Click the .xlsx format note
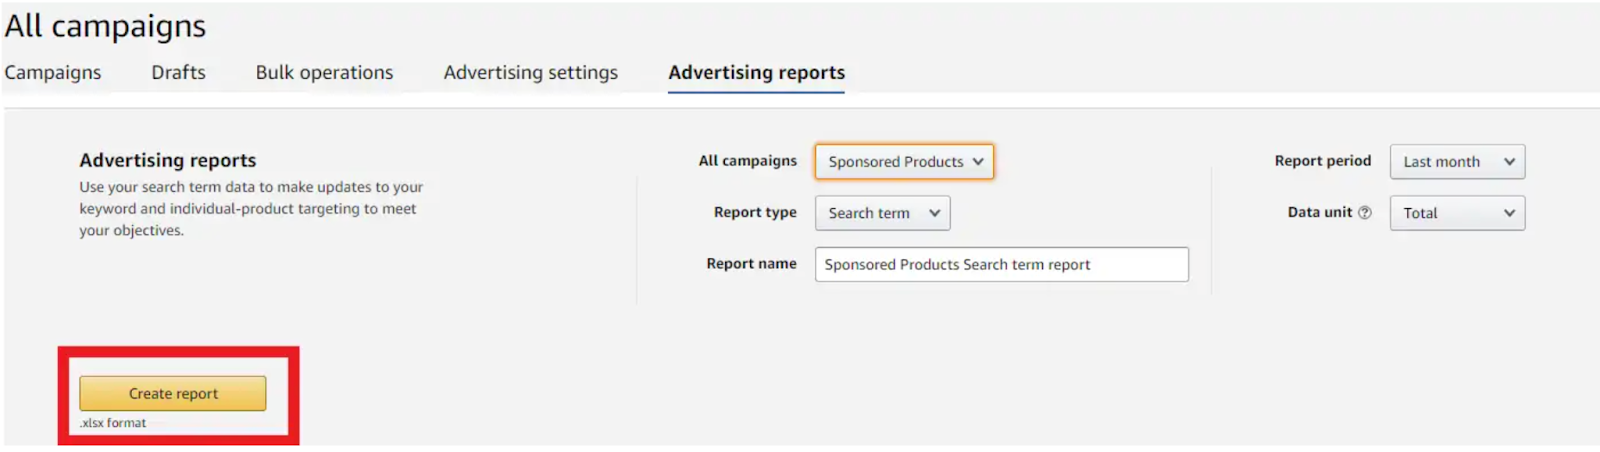Image resolution: width=1600 pixels, height=452 pixels. [113, 423]
